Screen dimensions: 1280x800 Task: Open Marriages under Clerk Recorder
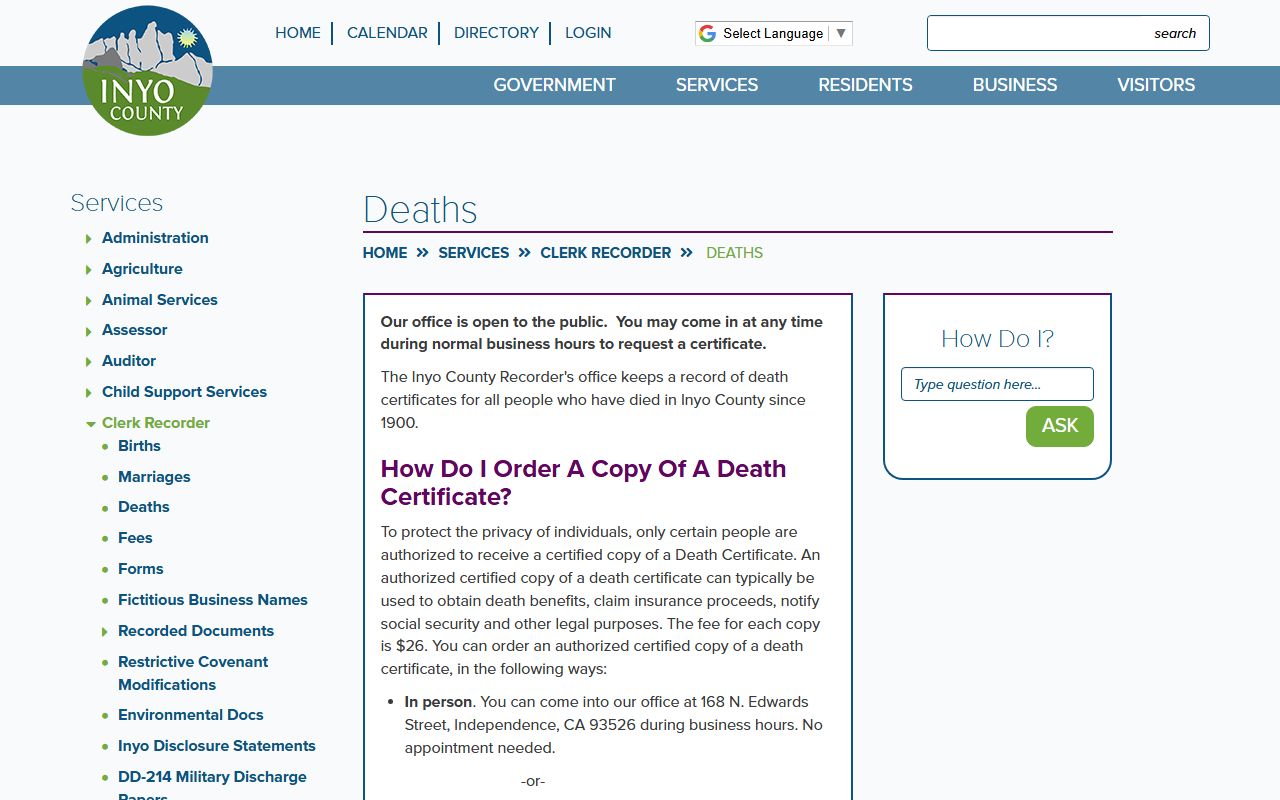[x=154, y=477]
